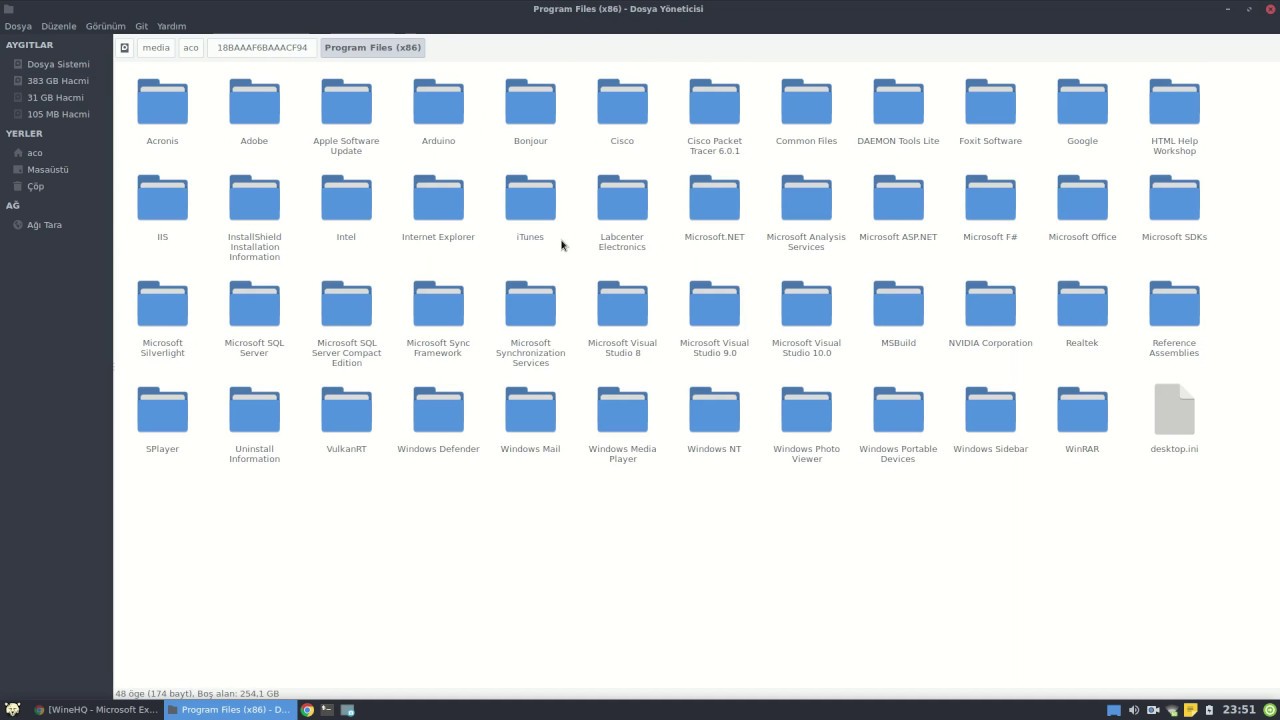Open the Dosya menu

(x=18, y=26)
